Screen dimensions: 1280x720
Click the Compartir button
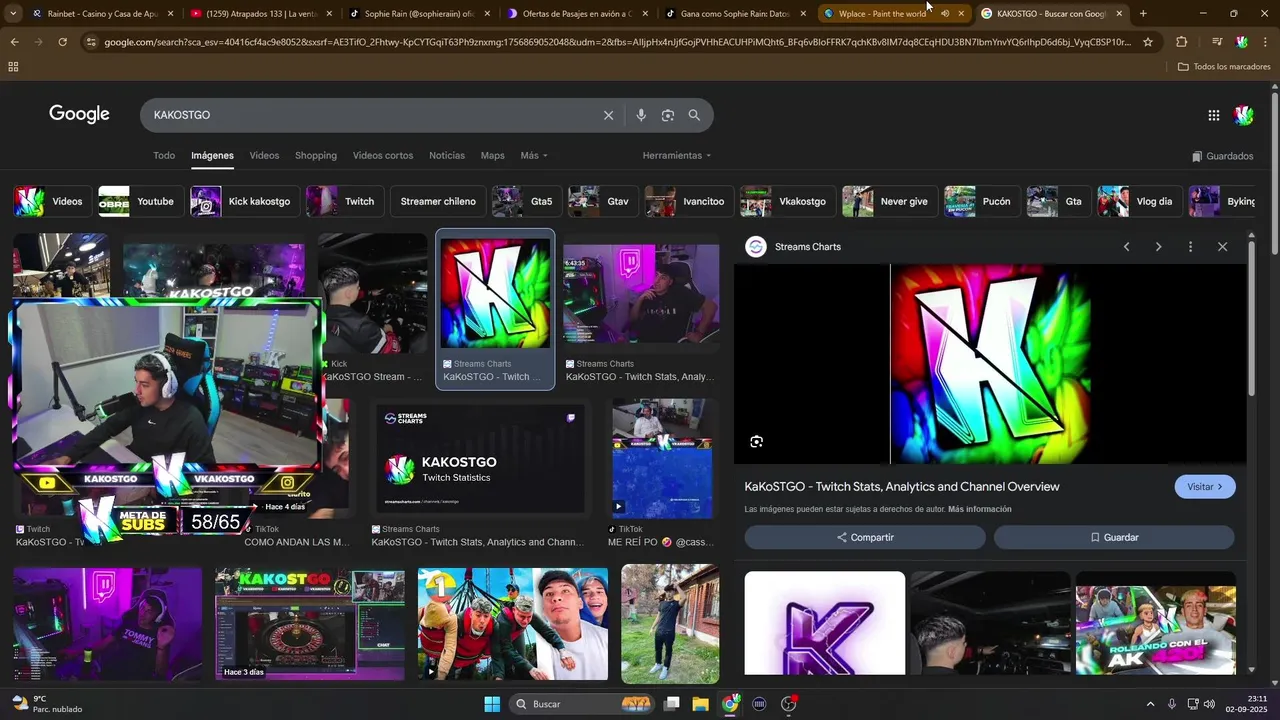pos(865,537)
